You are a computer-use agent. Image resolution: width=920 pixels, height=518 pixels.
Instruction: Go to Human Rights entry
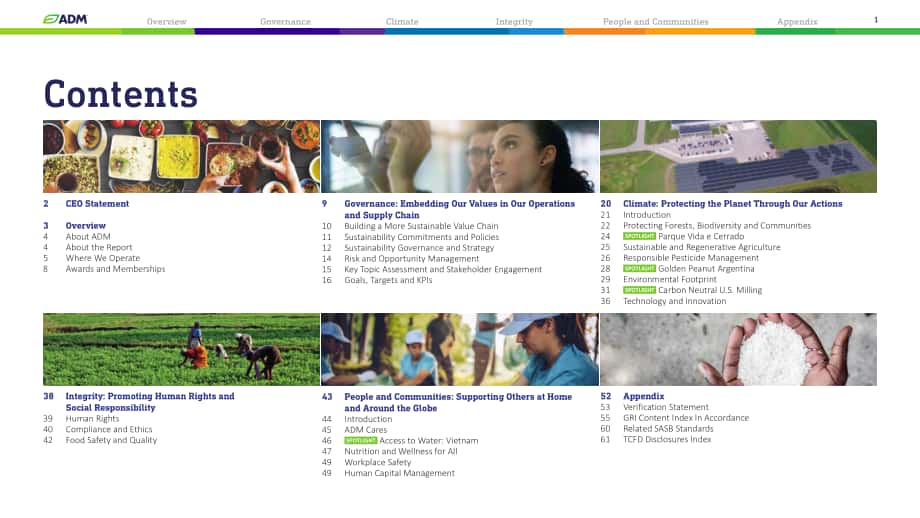pyautogui.click(x=92, y=418)
